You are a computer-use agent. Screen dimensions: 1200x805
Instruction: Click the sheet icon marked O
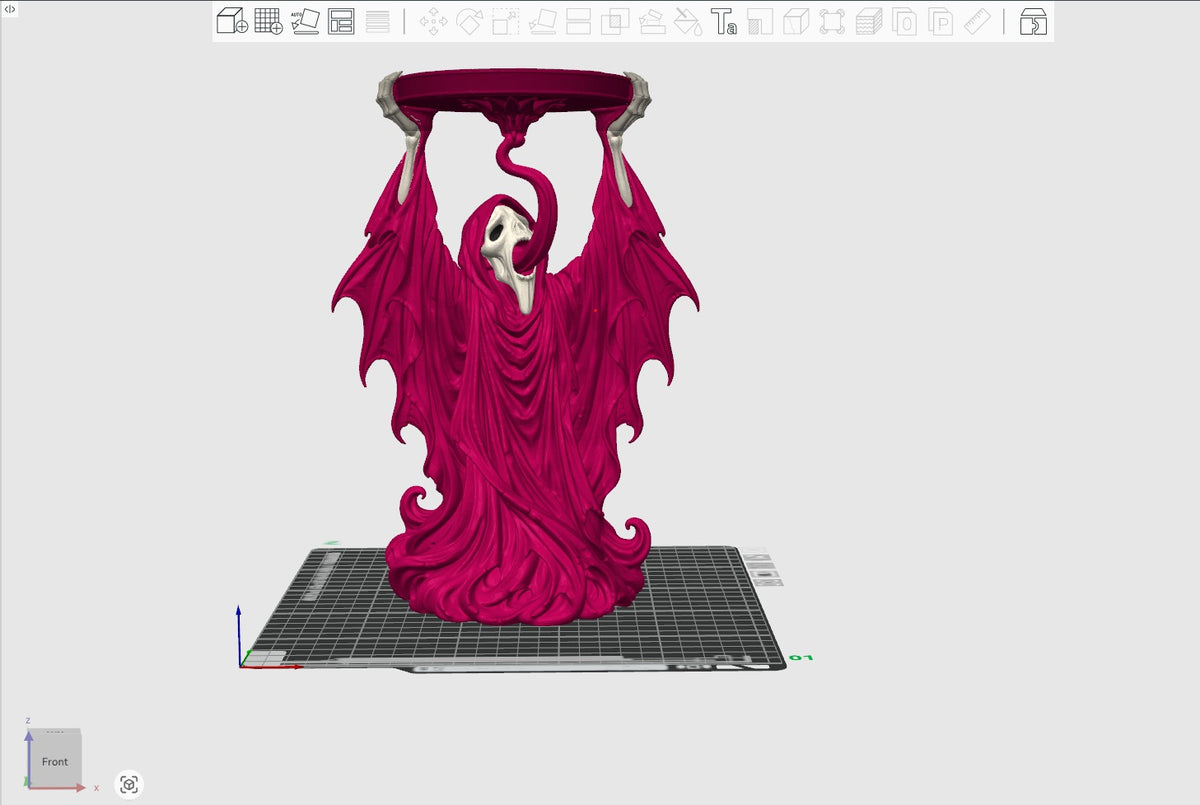[x=905, y=21]
